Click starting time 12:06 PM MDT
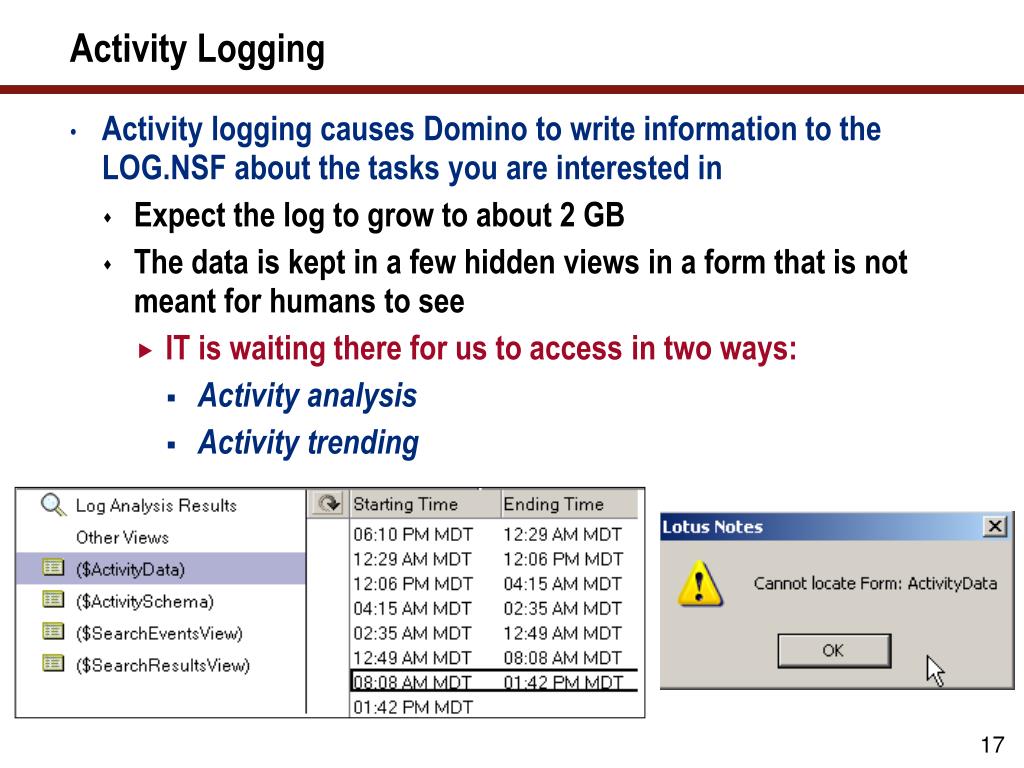Screen dimensions: 1024x768 413,584
